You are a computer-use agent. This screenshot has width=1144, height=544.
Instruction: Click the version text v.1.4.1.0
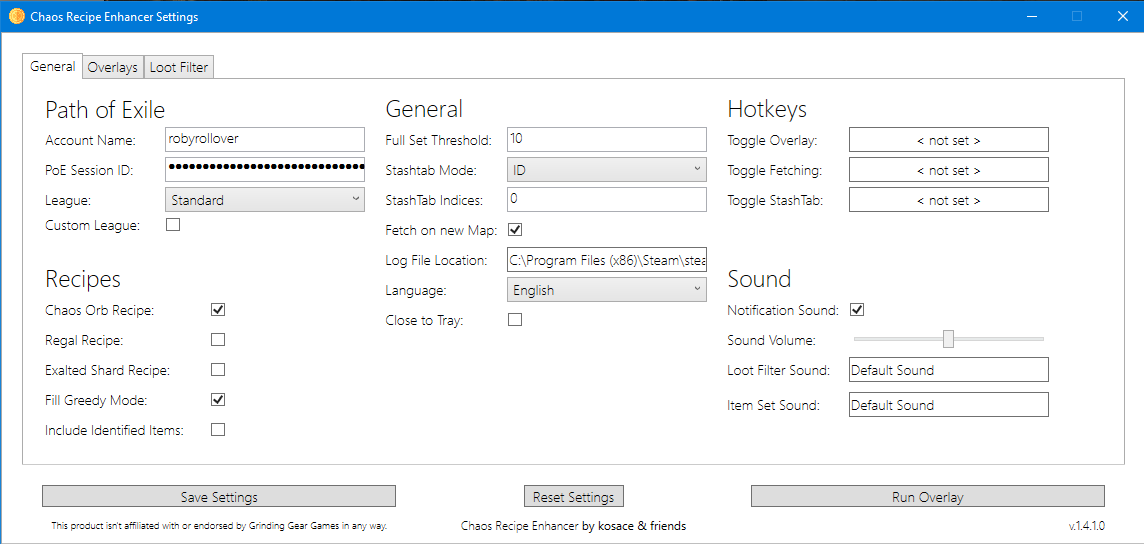[x=1087, y=526]
